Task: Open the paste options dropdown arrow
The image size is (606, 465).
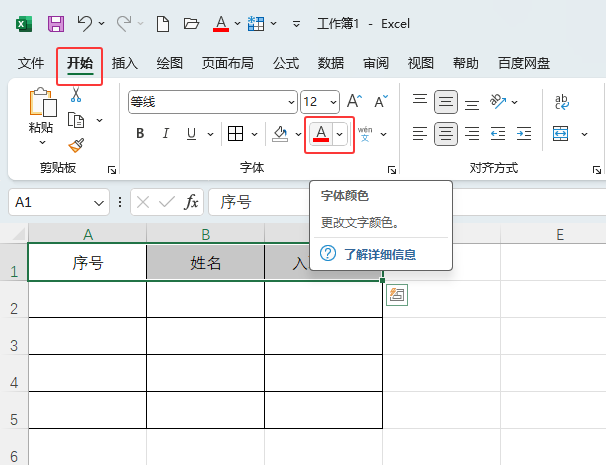Action: pyautogui.click(x=43, y=143)
